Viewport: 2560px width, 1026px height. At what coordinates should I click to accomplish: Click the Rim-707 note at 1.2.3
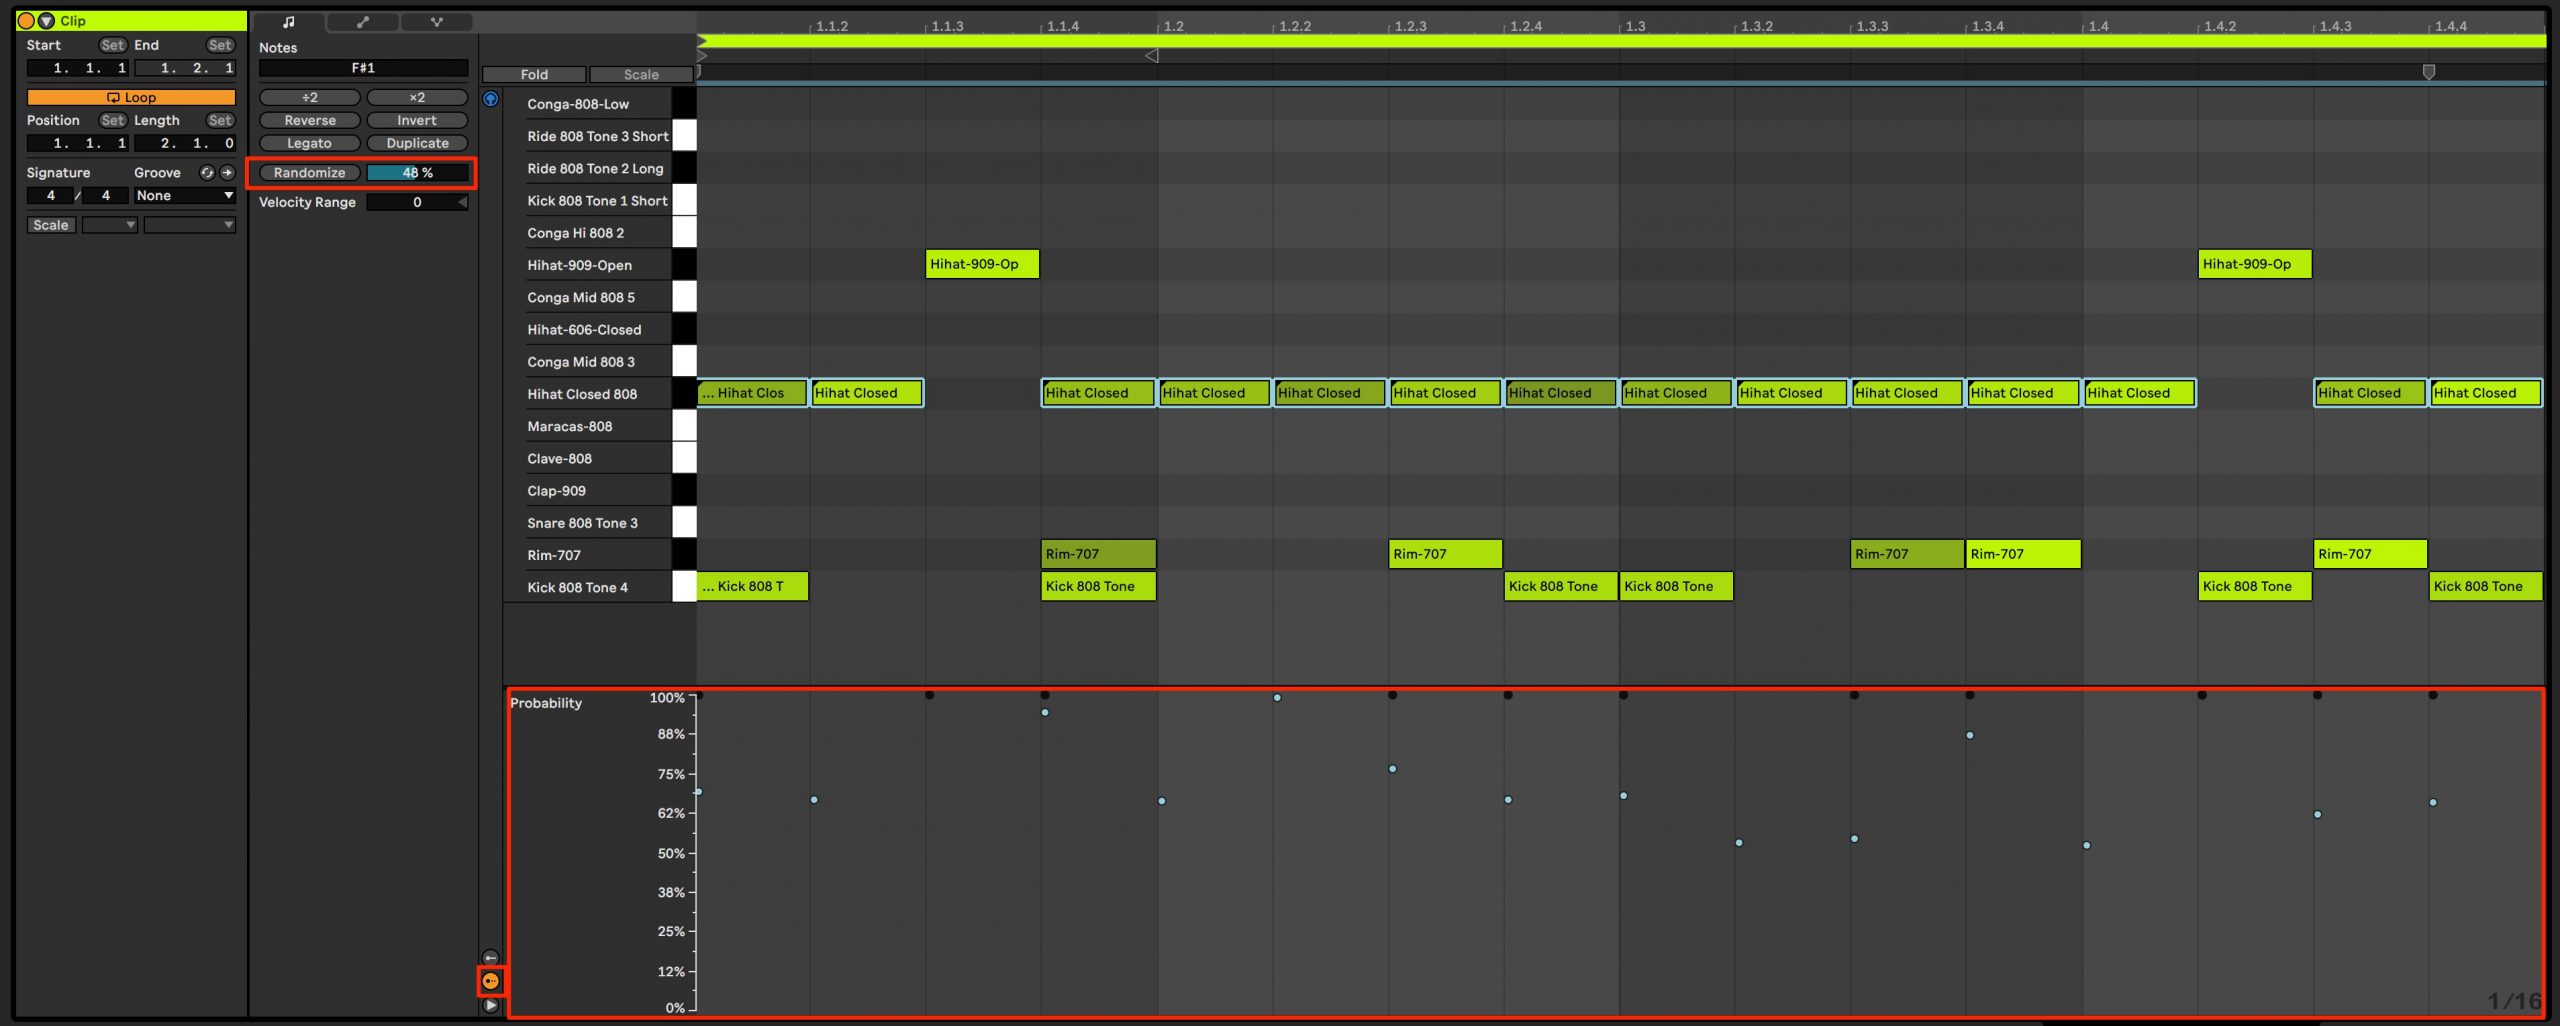click(1445, 554)
